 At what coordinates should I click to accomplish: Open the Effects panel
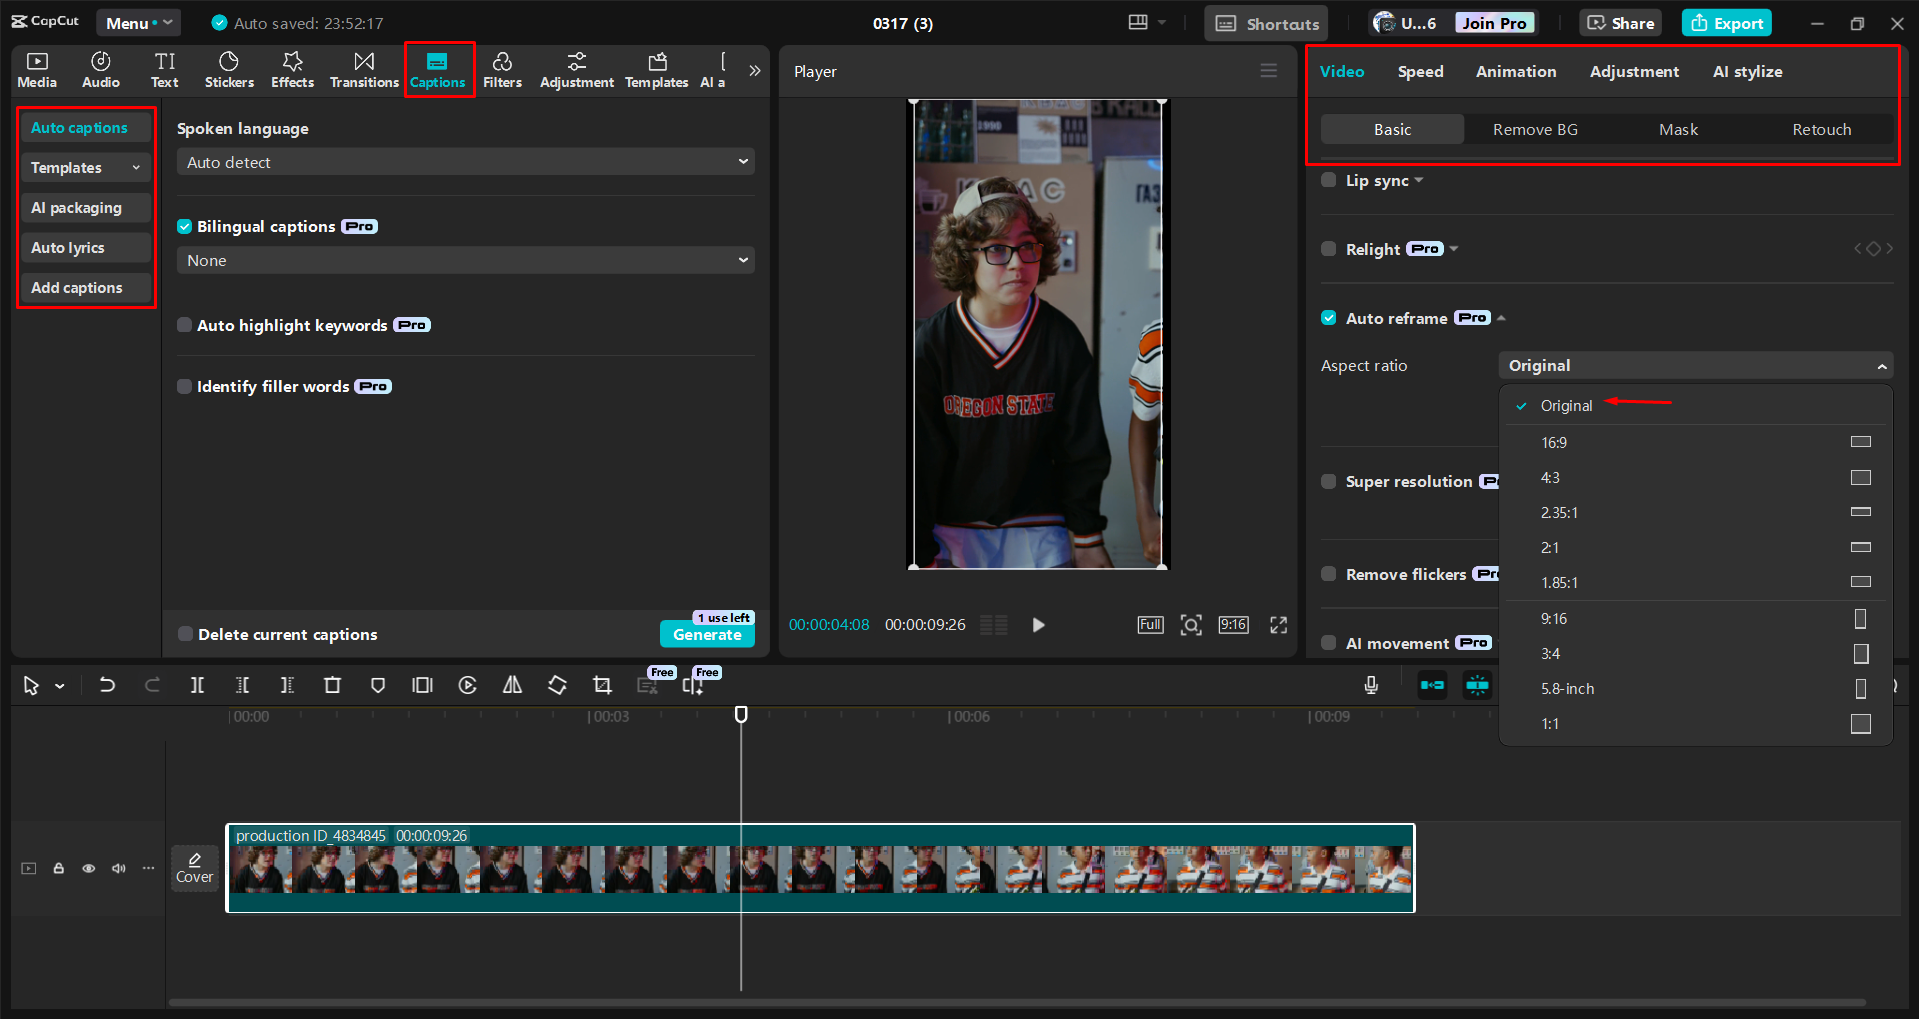[292, 70]
